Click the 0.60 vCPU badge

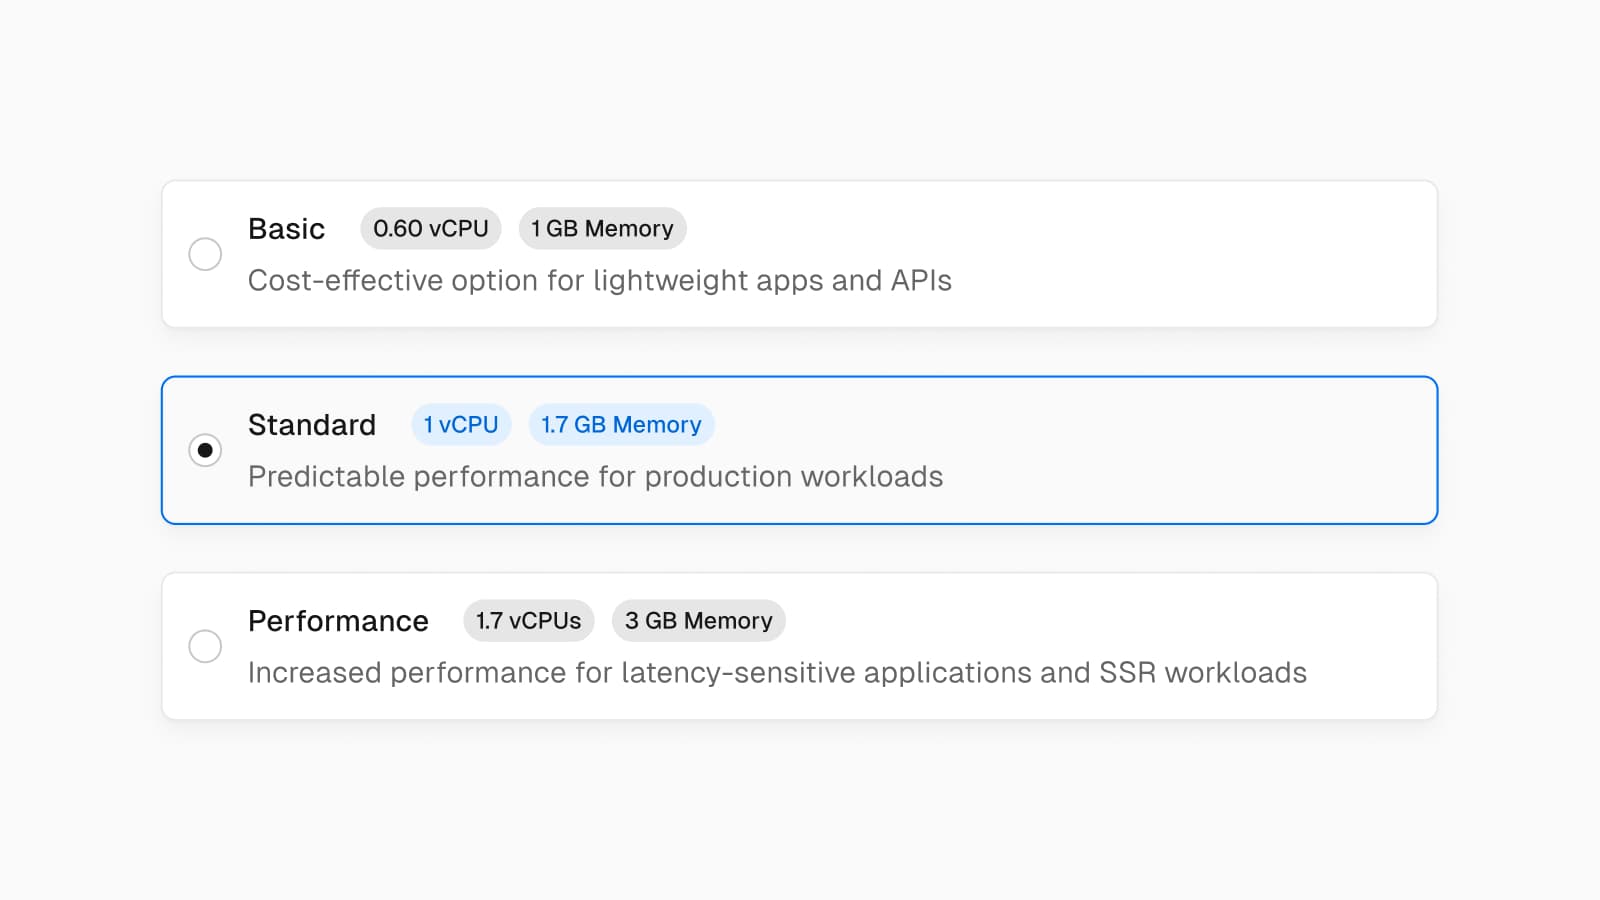pyautogui.click(x=430, y=229)
